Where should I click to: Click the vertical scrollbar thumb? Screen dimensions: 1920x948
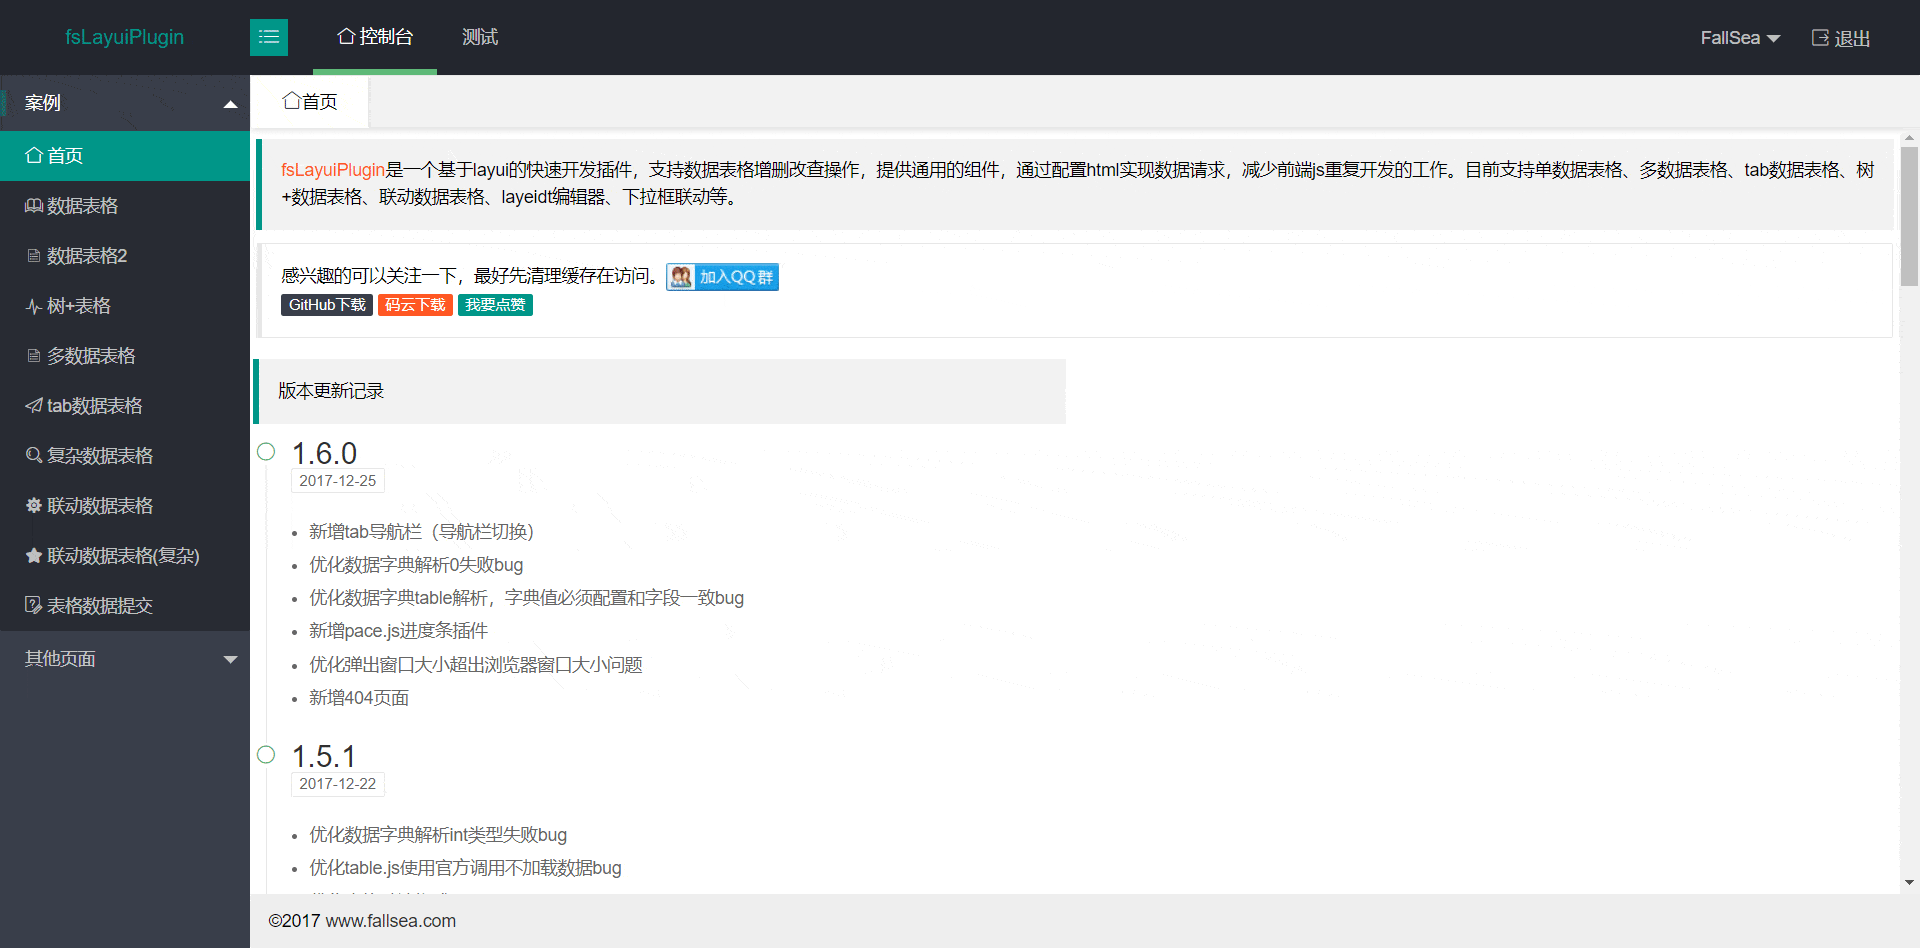(1909, 217)
